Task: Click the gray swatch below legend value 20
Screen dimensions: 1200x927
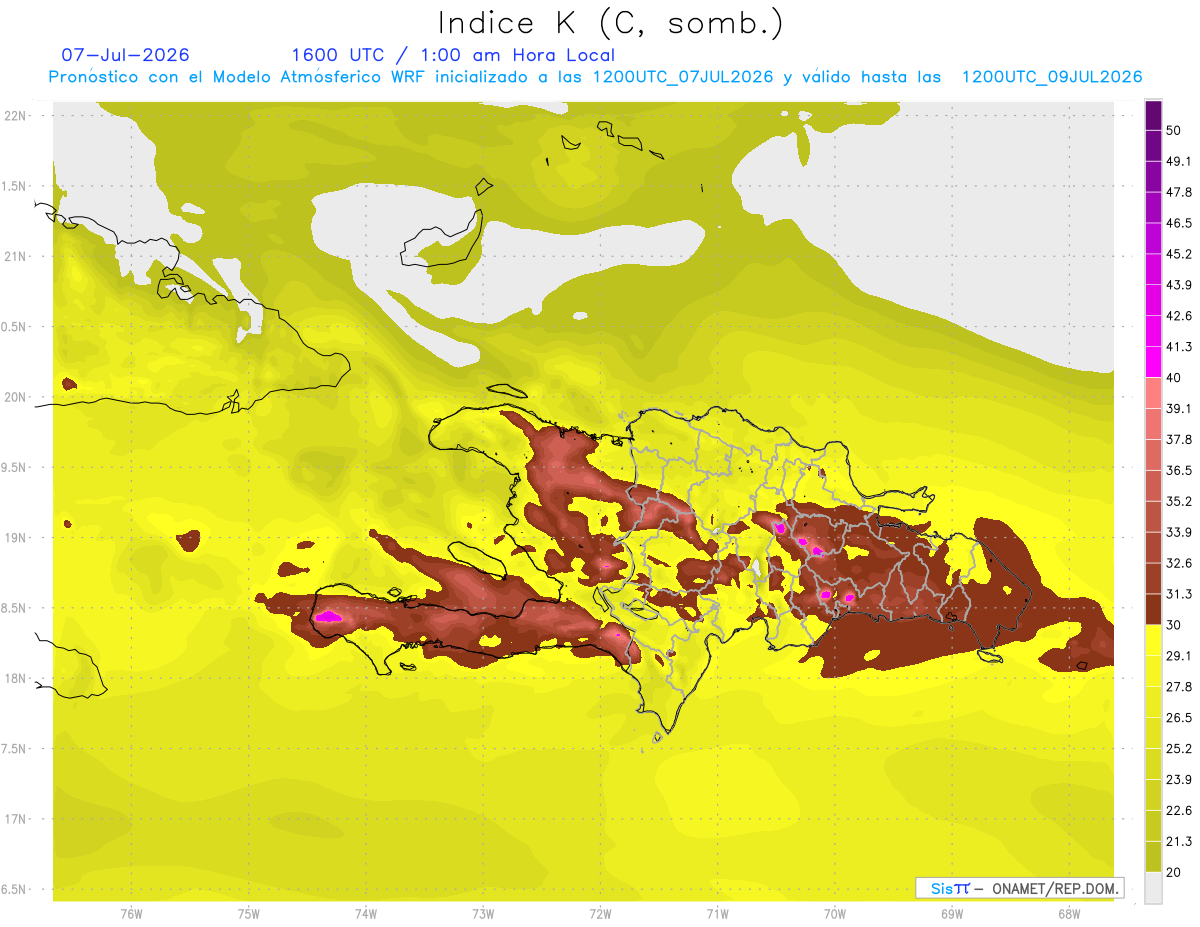Action: (x=1153, y=888)
